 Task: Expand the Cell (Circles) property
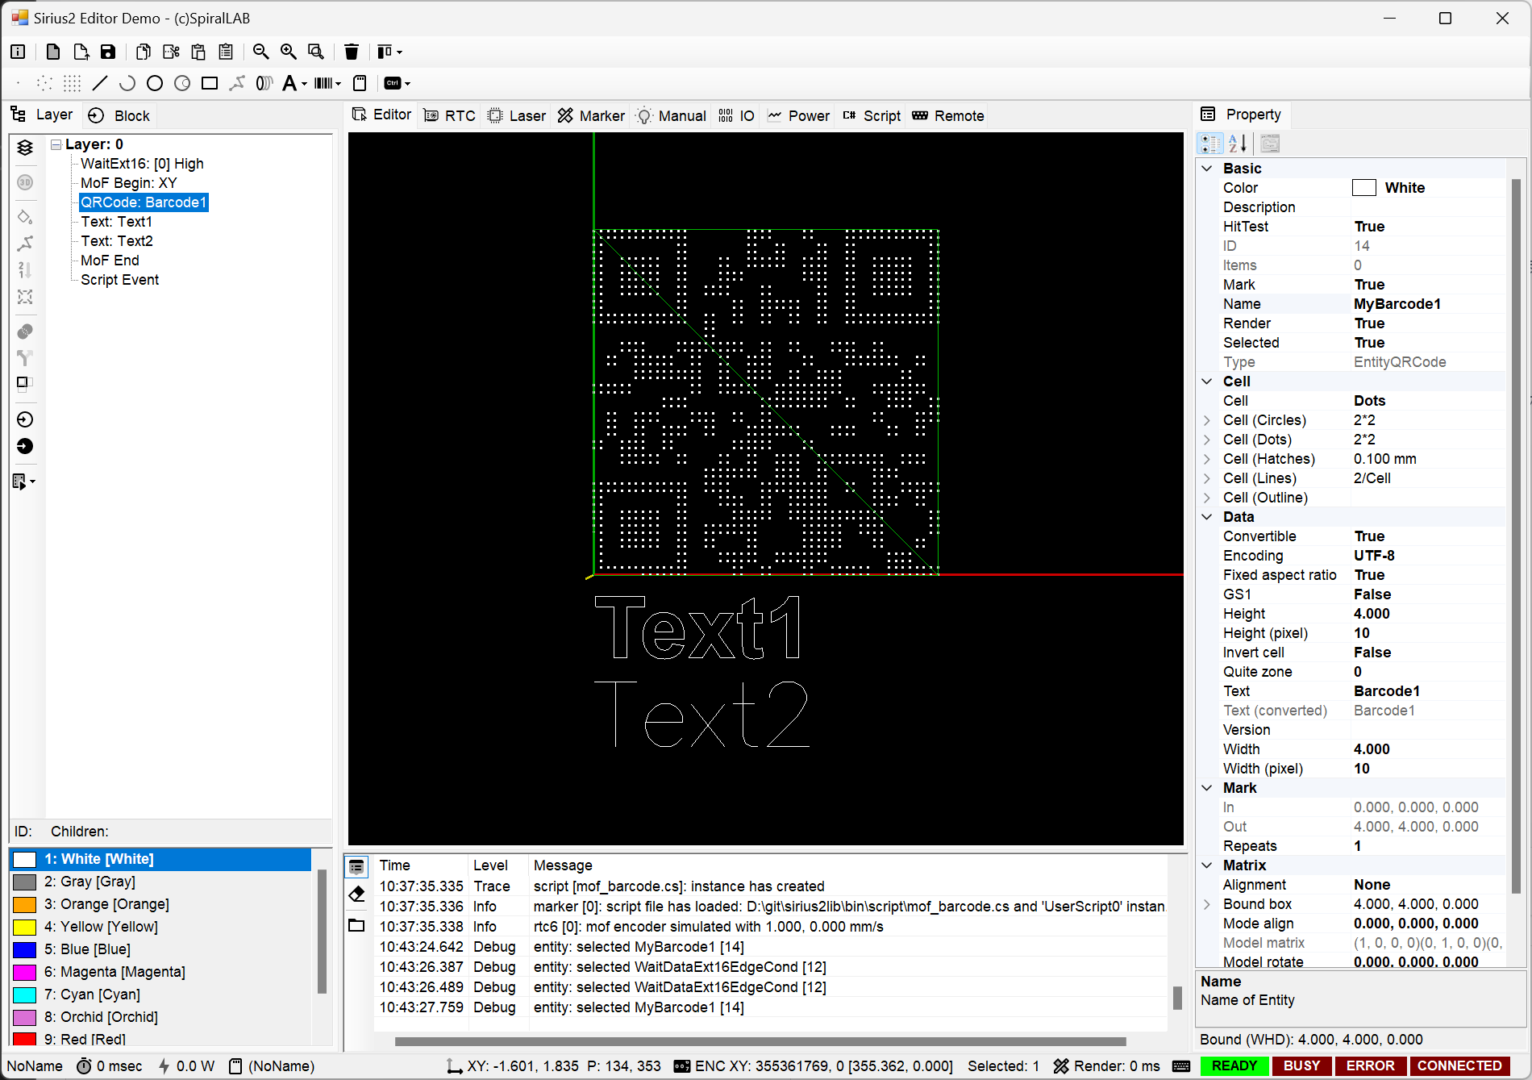1207,420
